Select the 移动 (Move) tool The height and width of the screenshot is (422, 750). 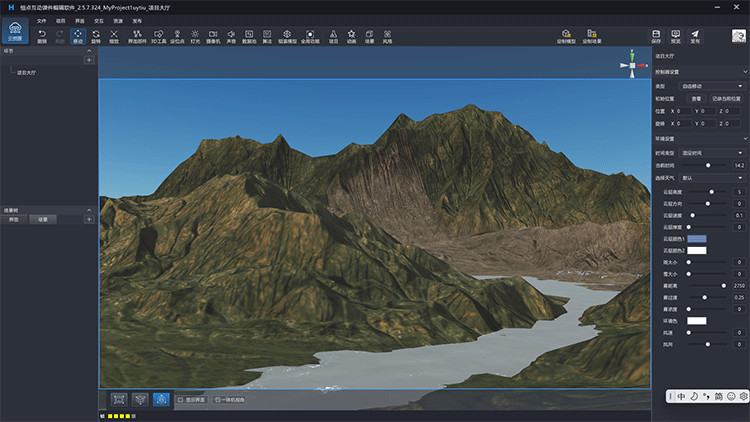(78, 36)
